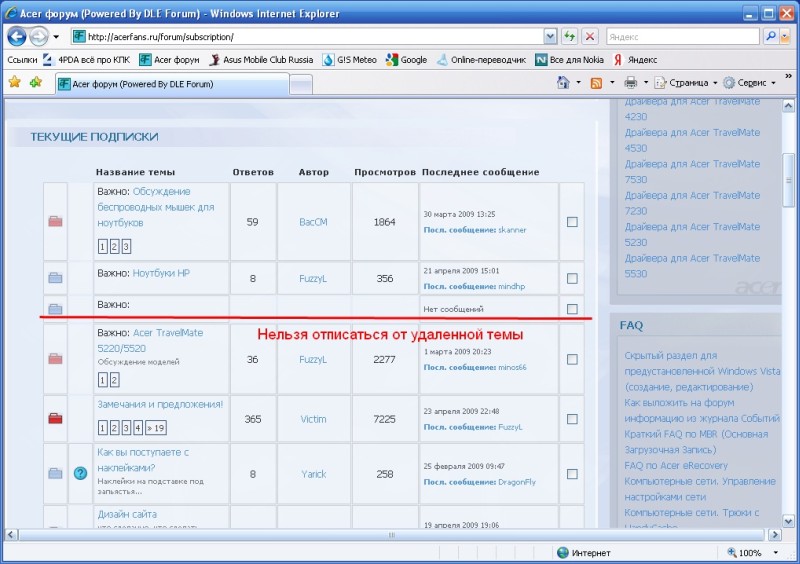Open FAQ по Acer eRecovery link
The width and height of the screenshot is (800, 564).
(x=676, y=465)
